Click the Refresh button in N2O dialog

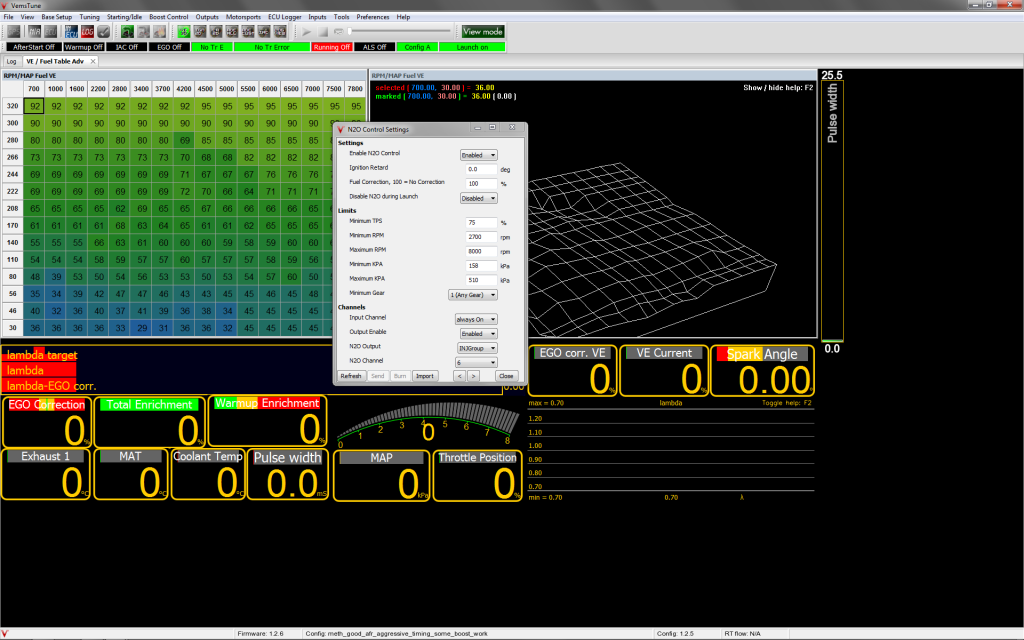(x=350, y=376)
